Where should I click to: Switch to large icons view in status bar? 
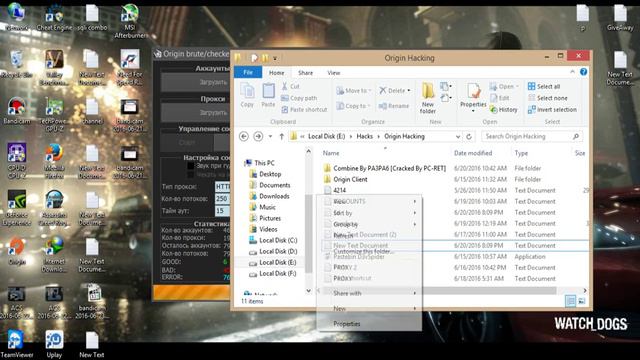click(x=582, y=301)
